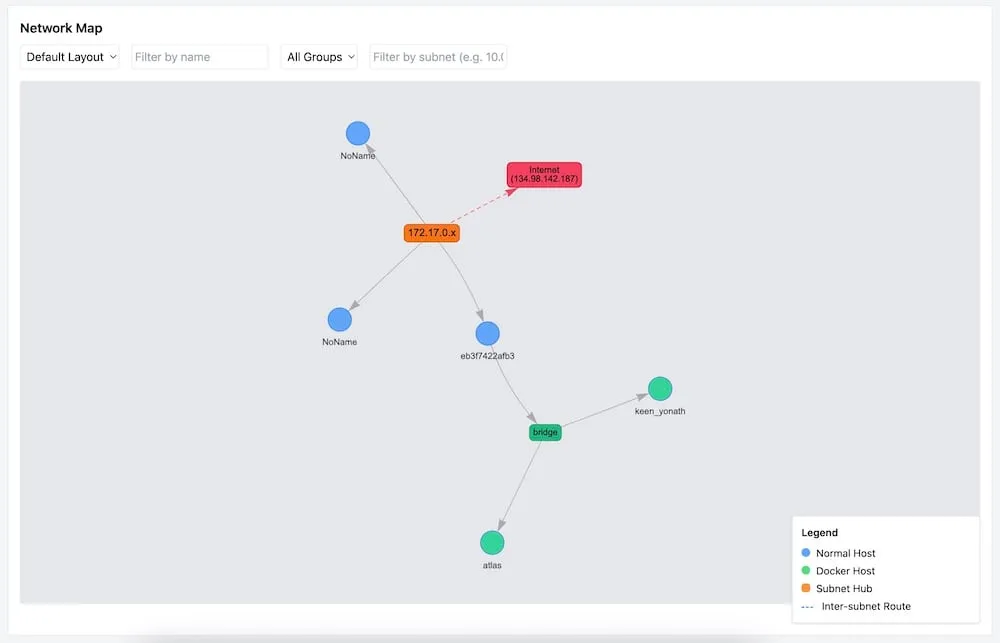Image resolution: width=1000 pixels, height=643 pixels.
Task: Select the eb3f7422afb3 host node circle
Action: (487, 334)
